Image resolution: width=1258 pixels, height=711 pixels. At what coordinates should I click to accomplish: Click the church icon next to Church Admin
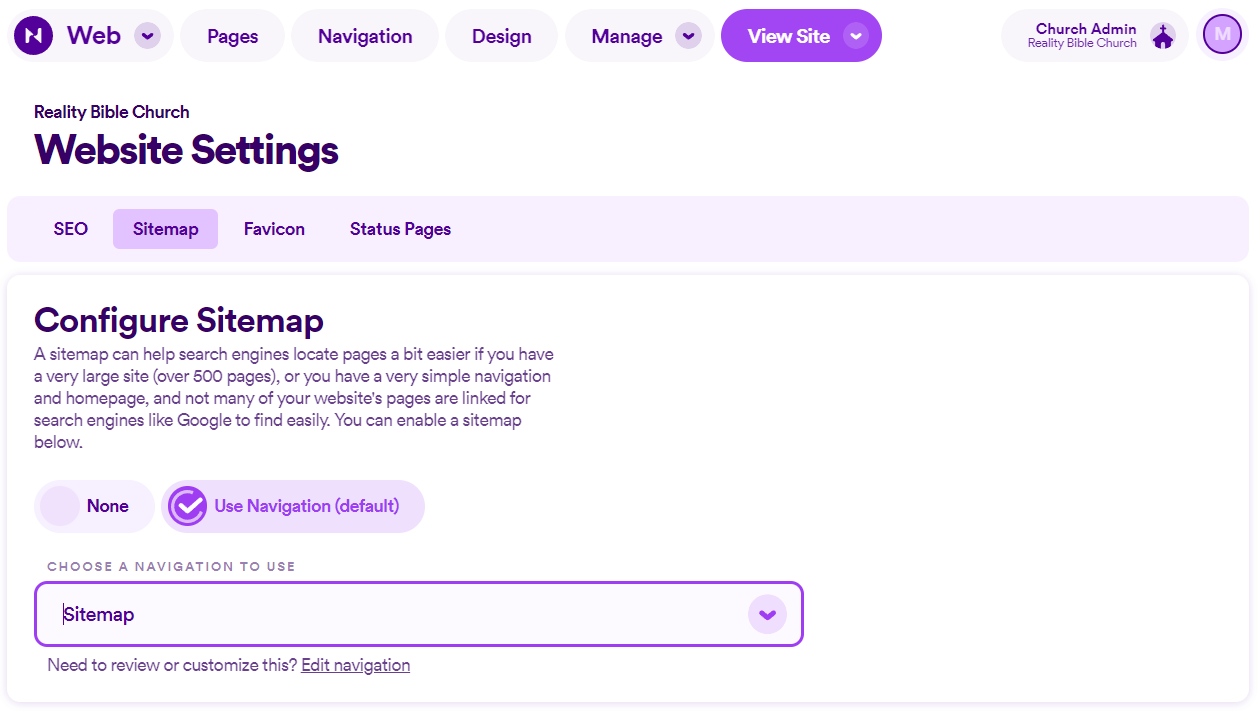1163,34
